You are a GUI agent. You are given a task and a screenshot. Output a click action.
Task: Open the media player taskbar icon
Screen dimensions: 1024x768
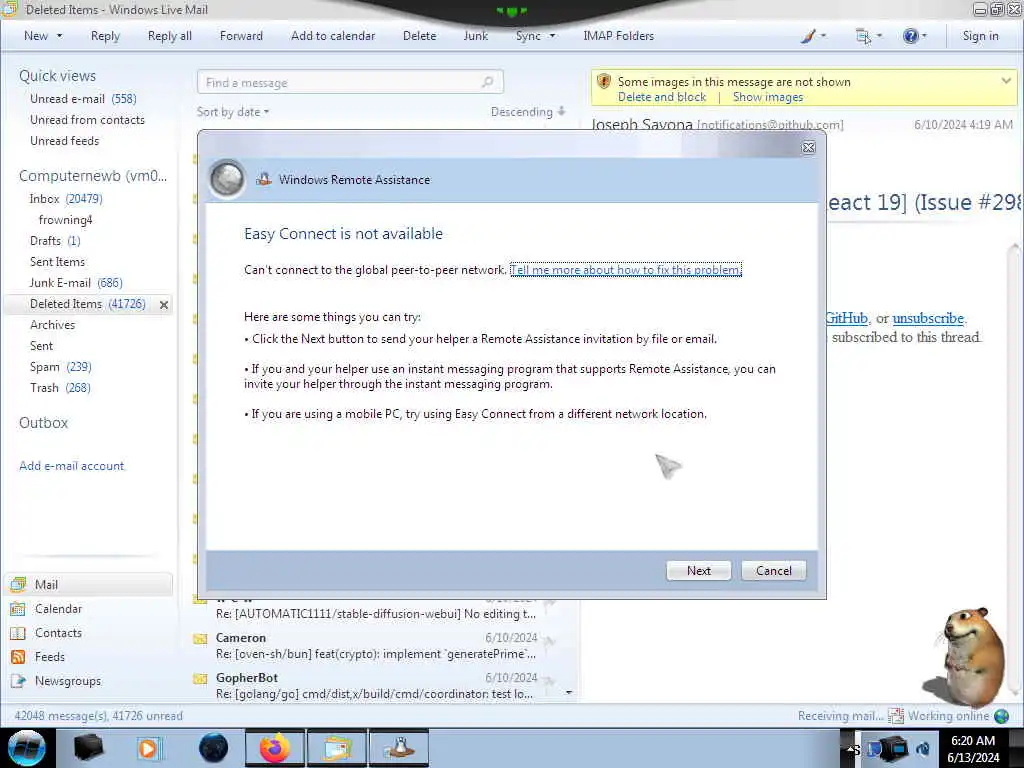148,748
